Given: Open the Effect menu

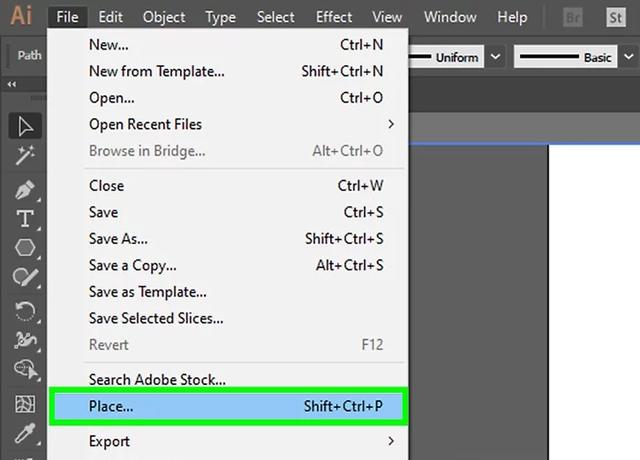Looking at the screenshot, I should tap(334, 17).
